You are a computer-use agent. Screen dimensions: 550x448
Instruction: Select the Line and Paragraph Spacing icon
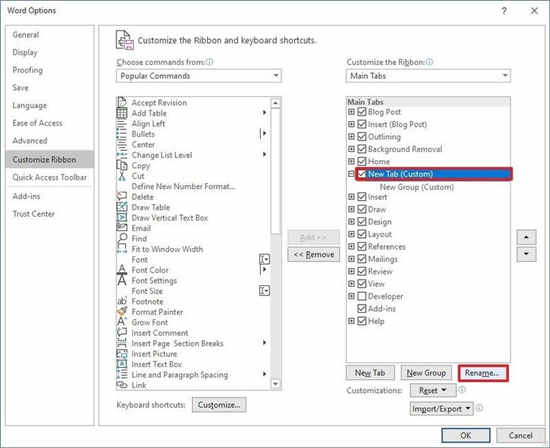click(122, 374)
